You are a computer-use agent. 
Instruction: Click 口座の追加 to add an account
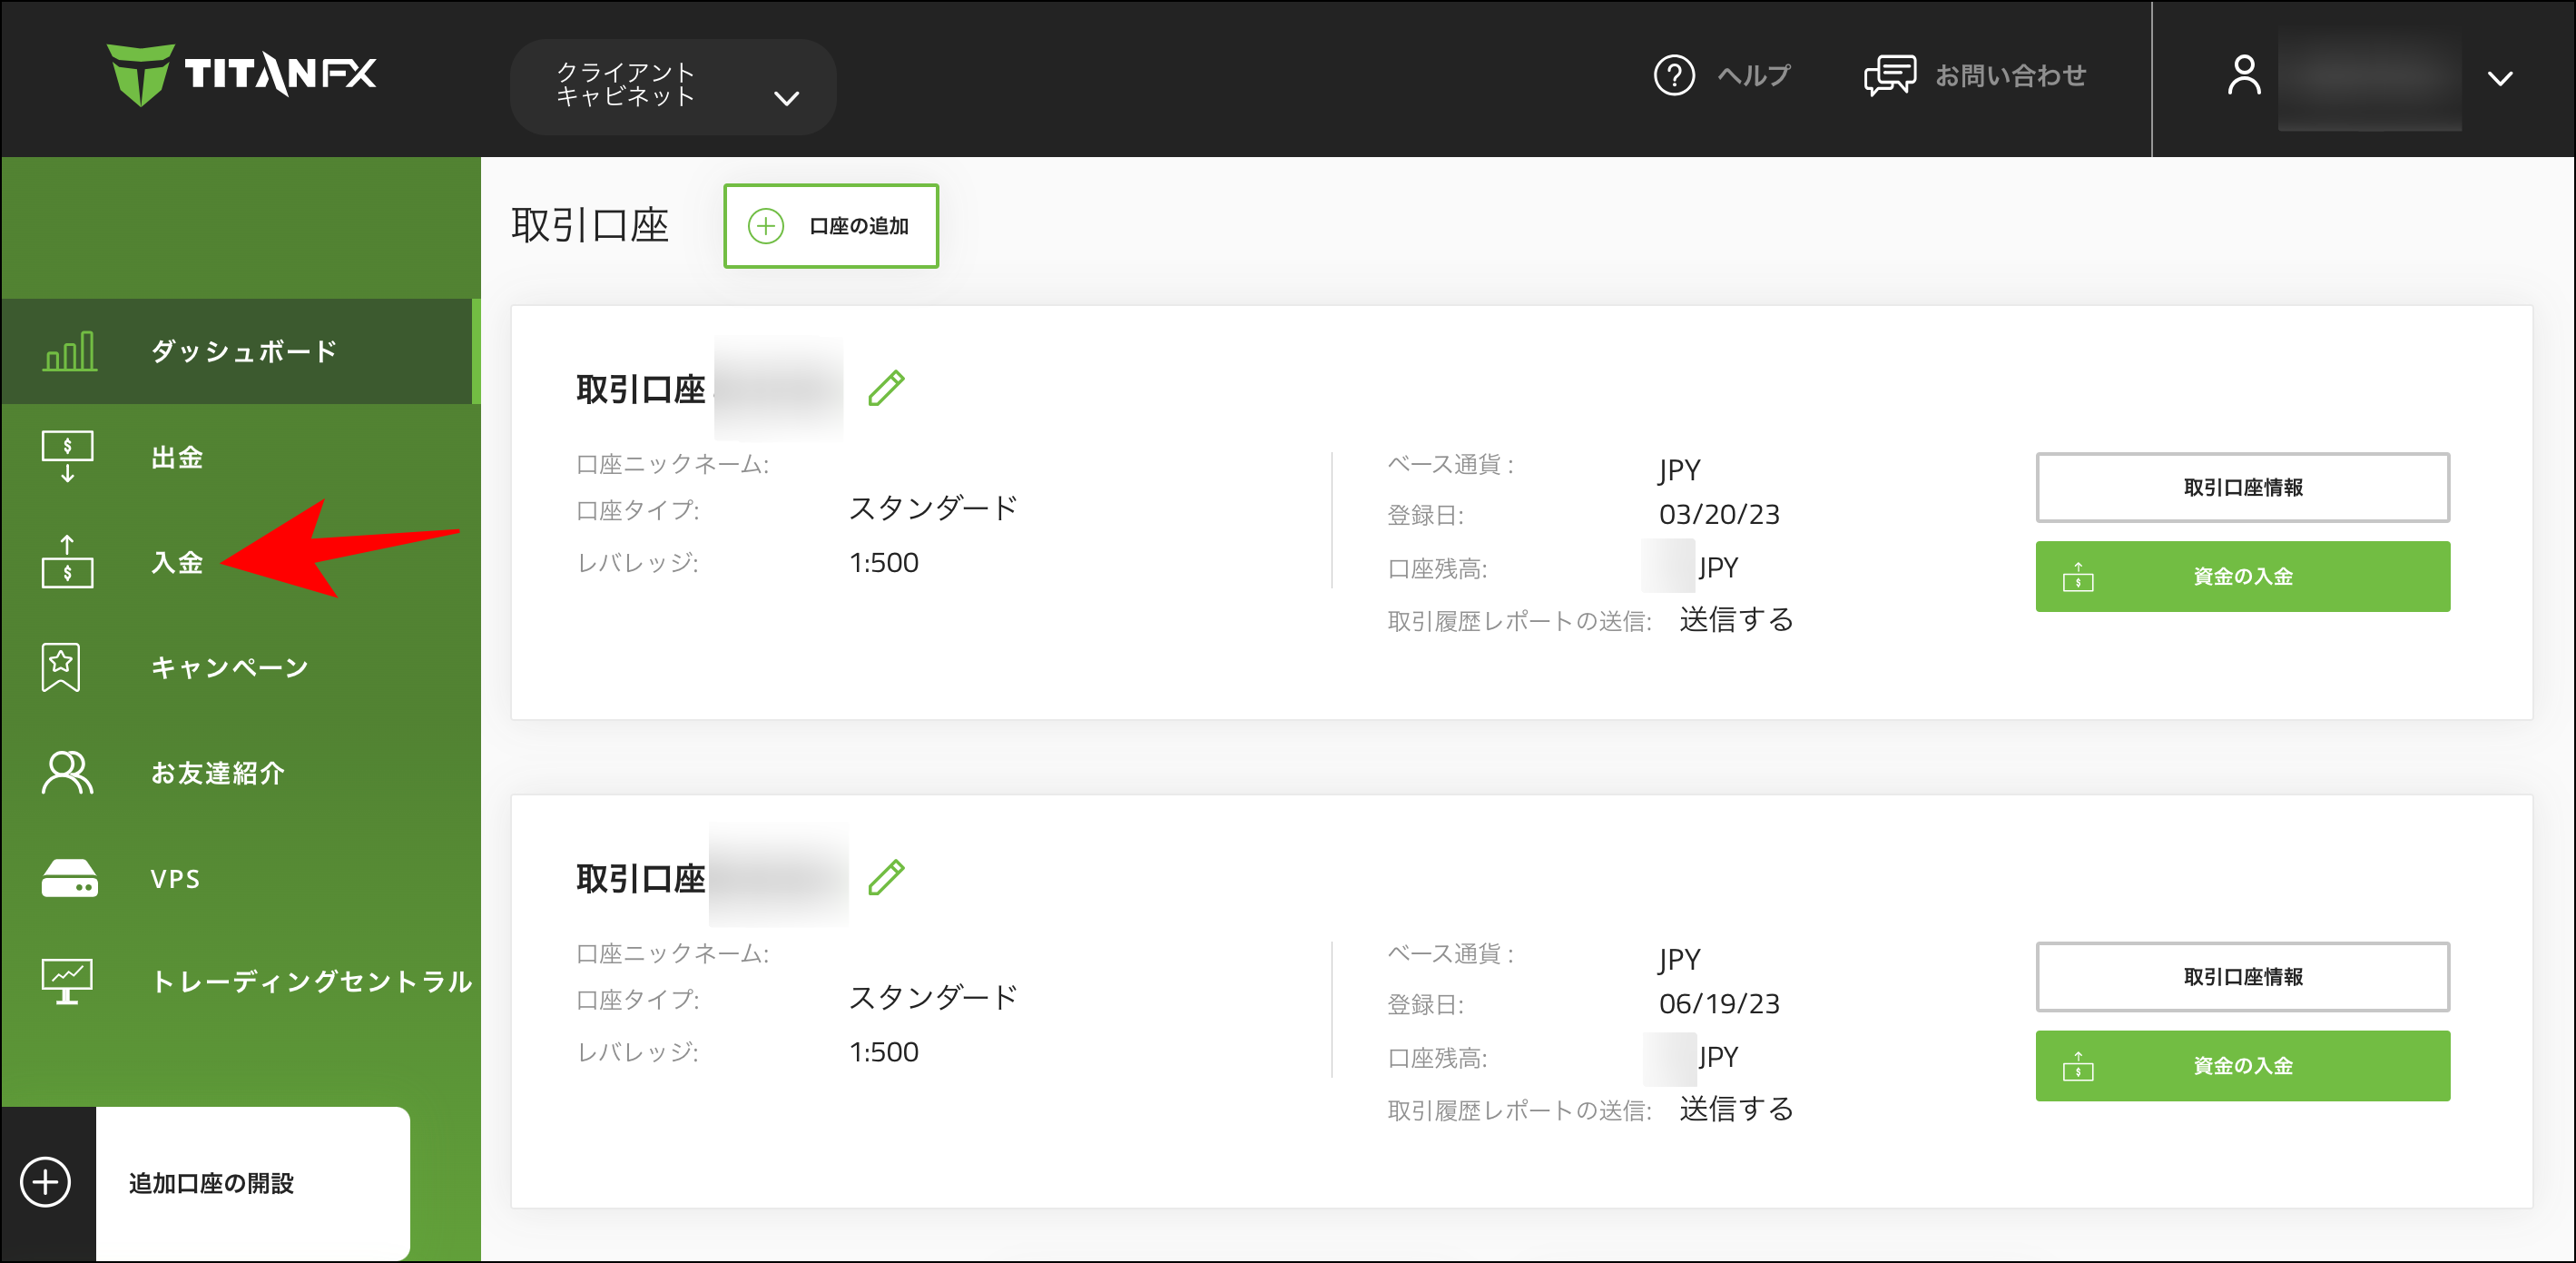pyautogui.click(x=831, y=226)
